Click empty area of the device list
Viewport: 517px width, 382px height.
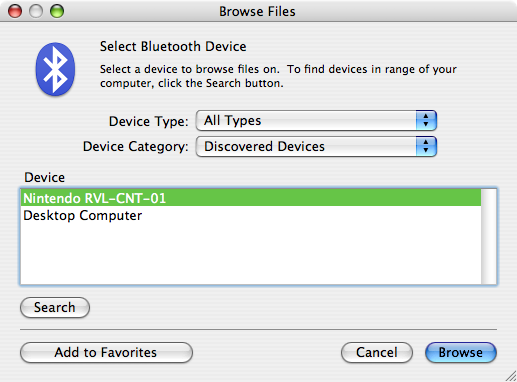[x=251, y=254]
